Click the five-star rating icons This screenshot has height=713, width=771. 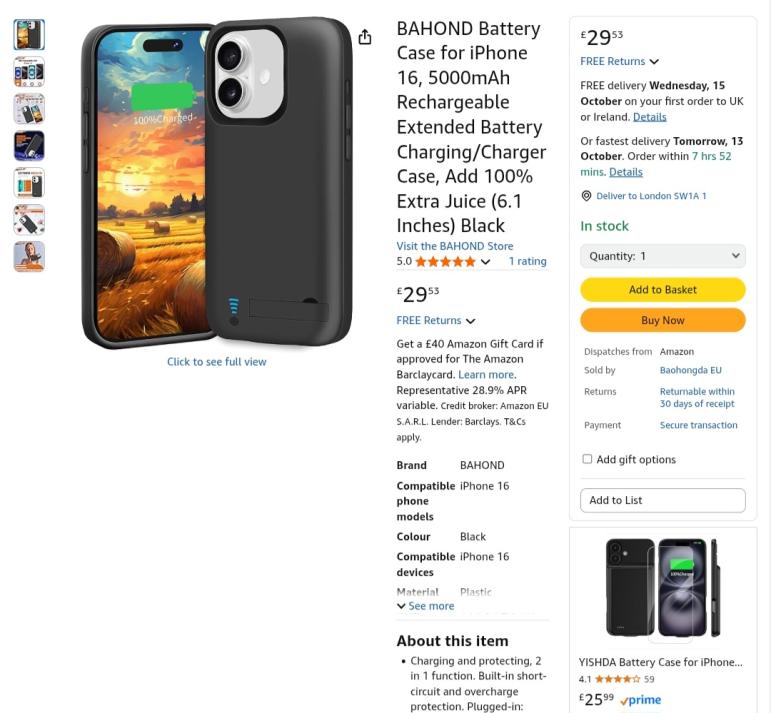pyautogui.click(x=445, y=262)
